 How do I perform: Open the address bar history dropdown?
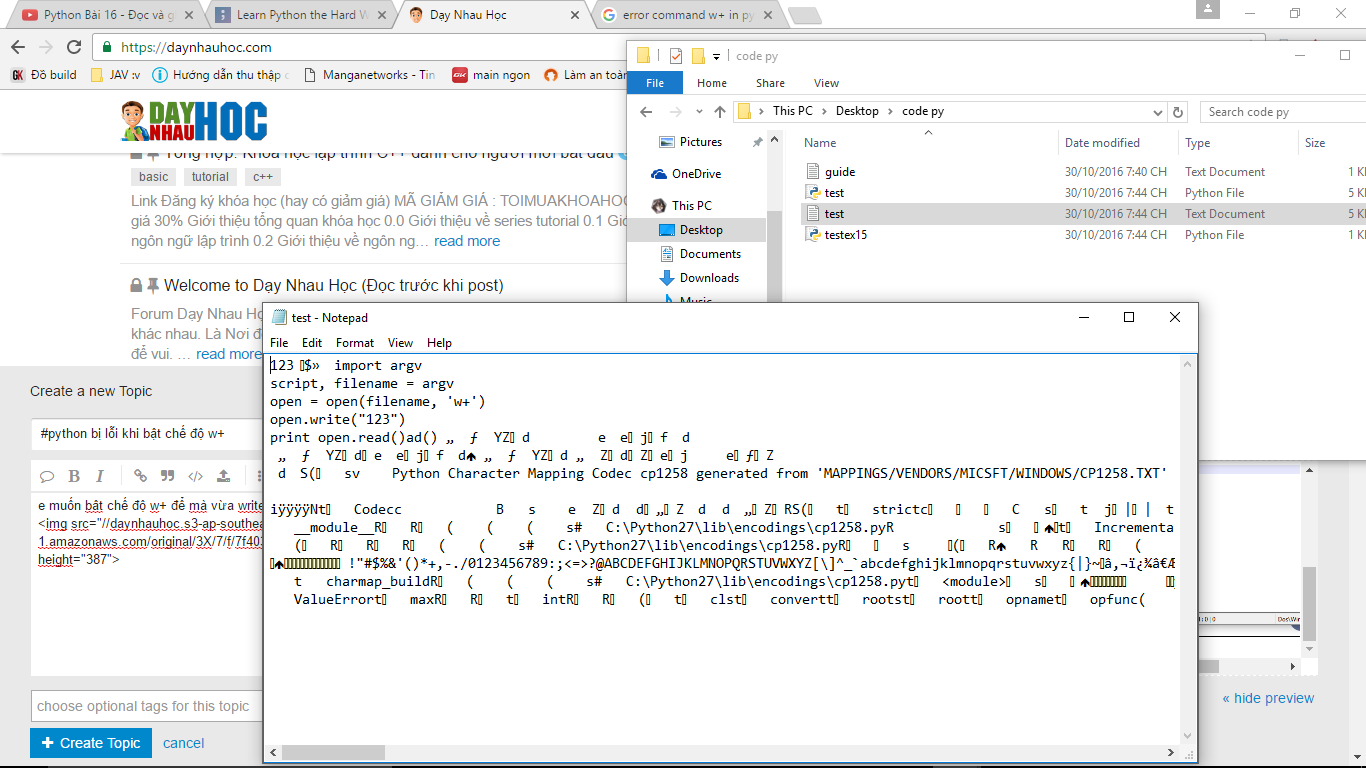tap(1158, 112)
